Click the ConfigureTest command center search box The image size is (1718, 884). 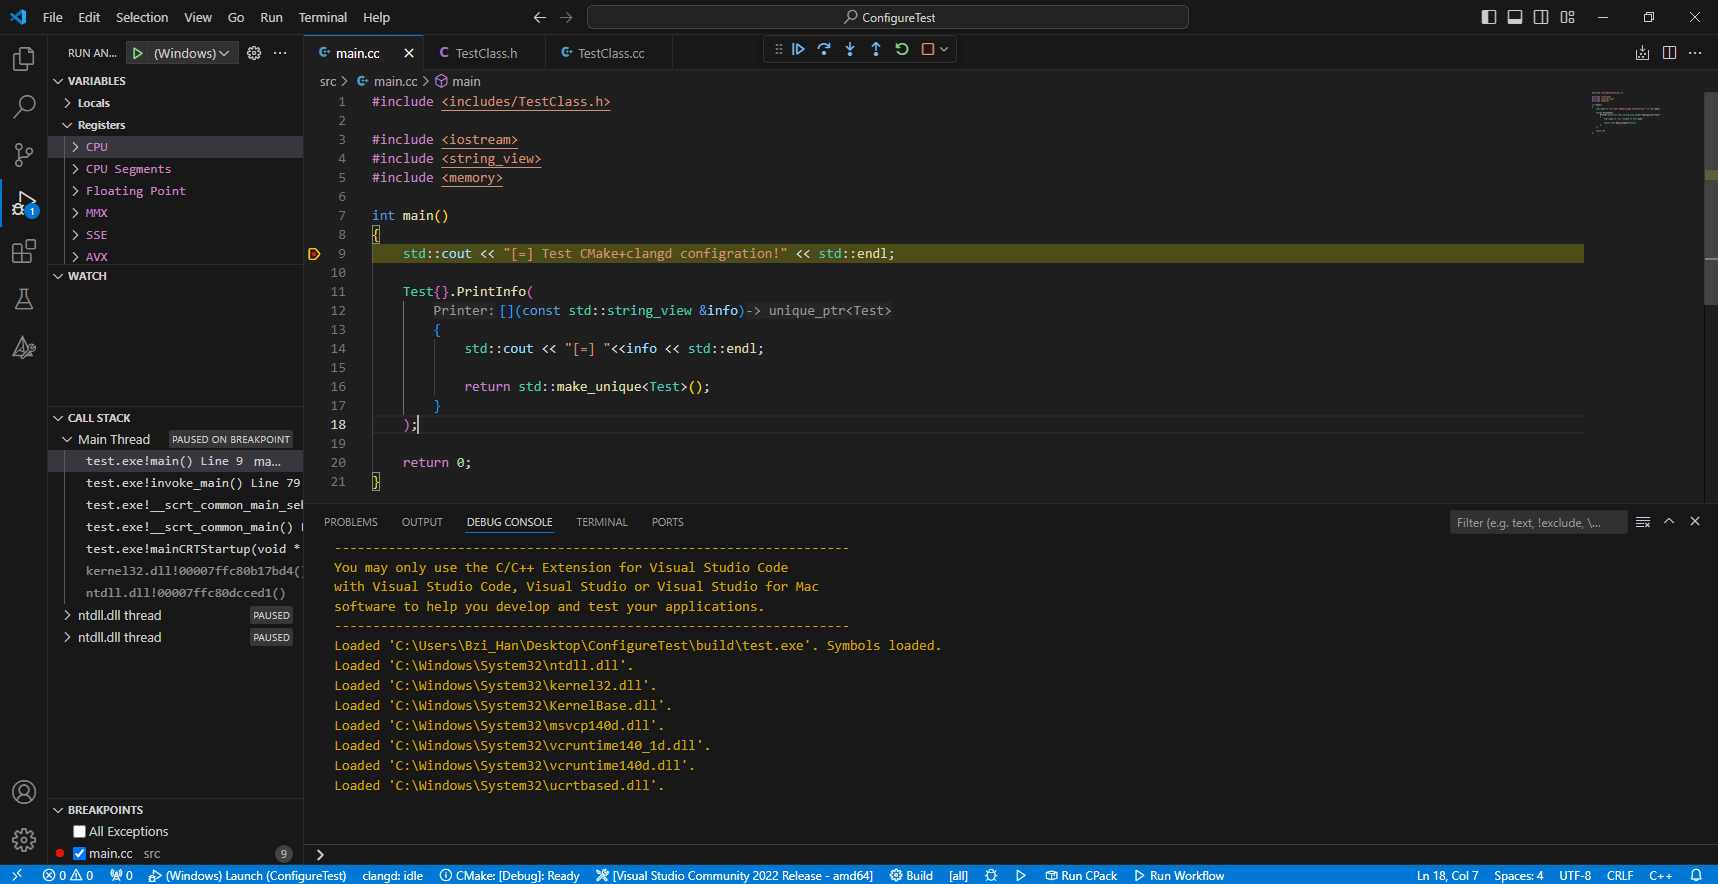click(x=888, y=17)
